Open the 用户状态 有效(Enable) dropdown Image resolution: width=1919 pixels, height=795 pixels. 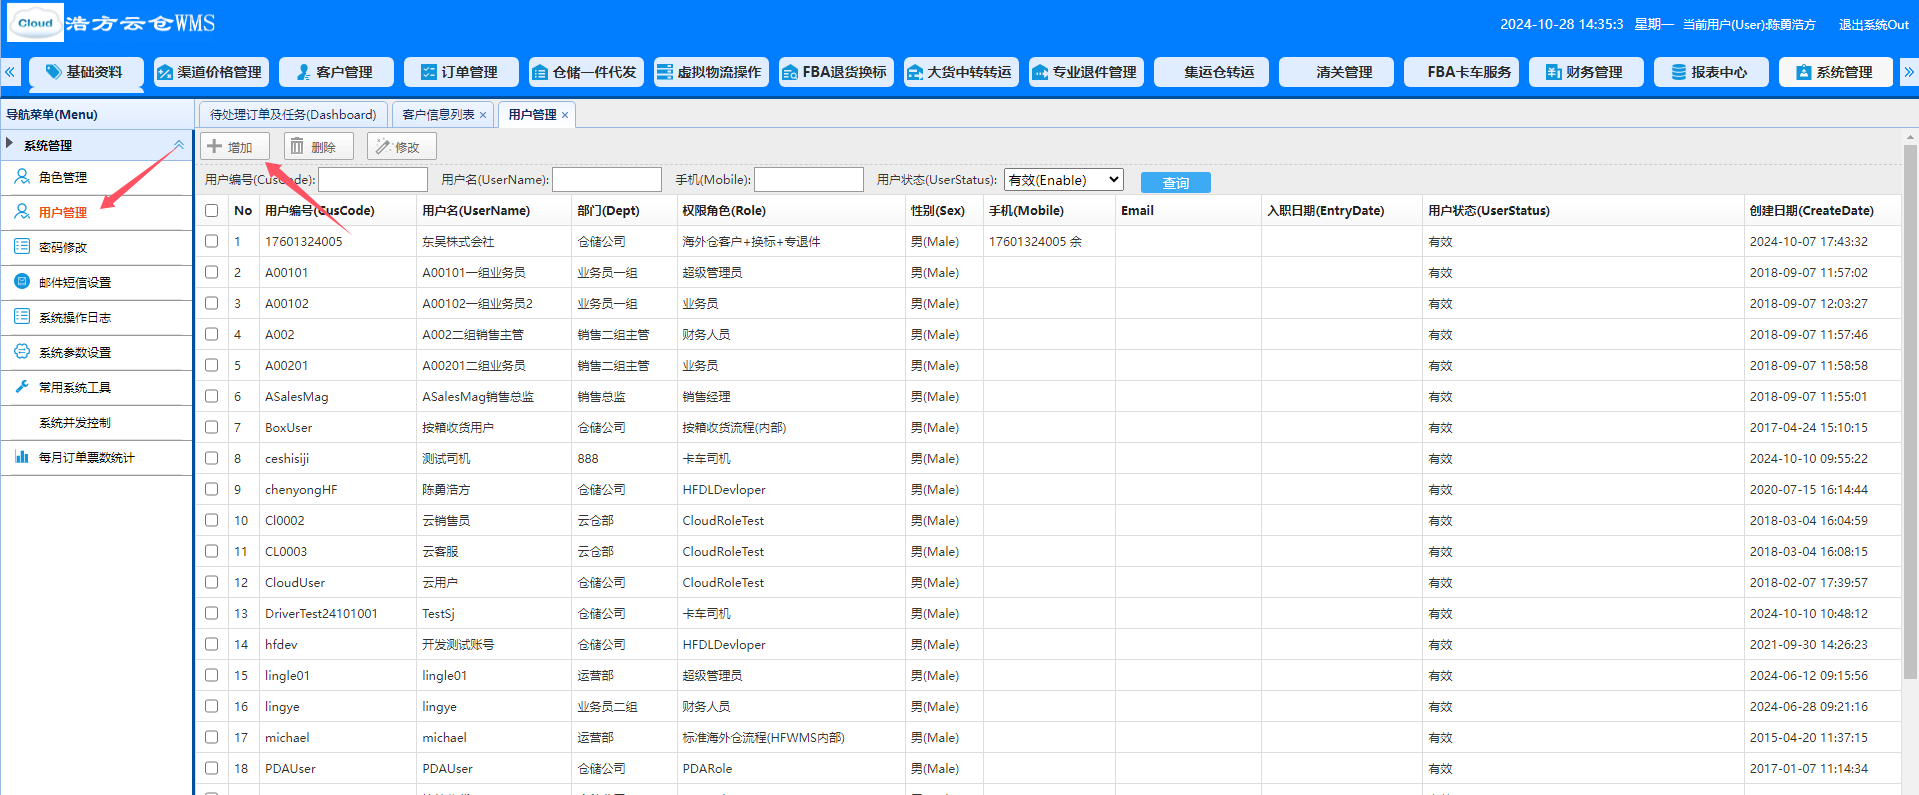tap(1064, 180)
